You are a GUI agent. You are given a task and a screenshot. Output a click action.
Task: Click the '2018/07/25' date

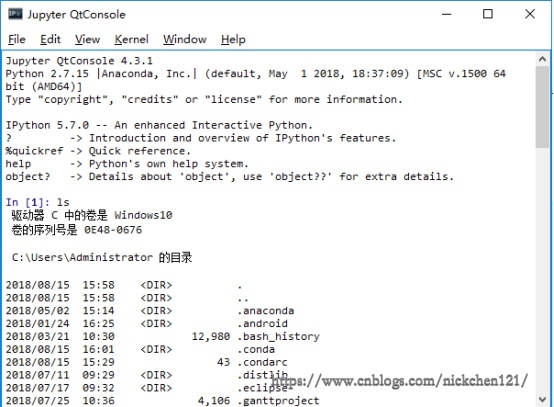pyautogui.click(x=37, y=401)
